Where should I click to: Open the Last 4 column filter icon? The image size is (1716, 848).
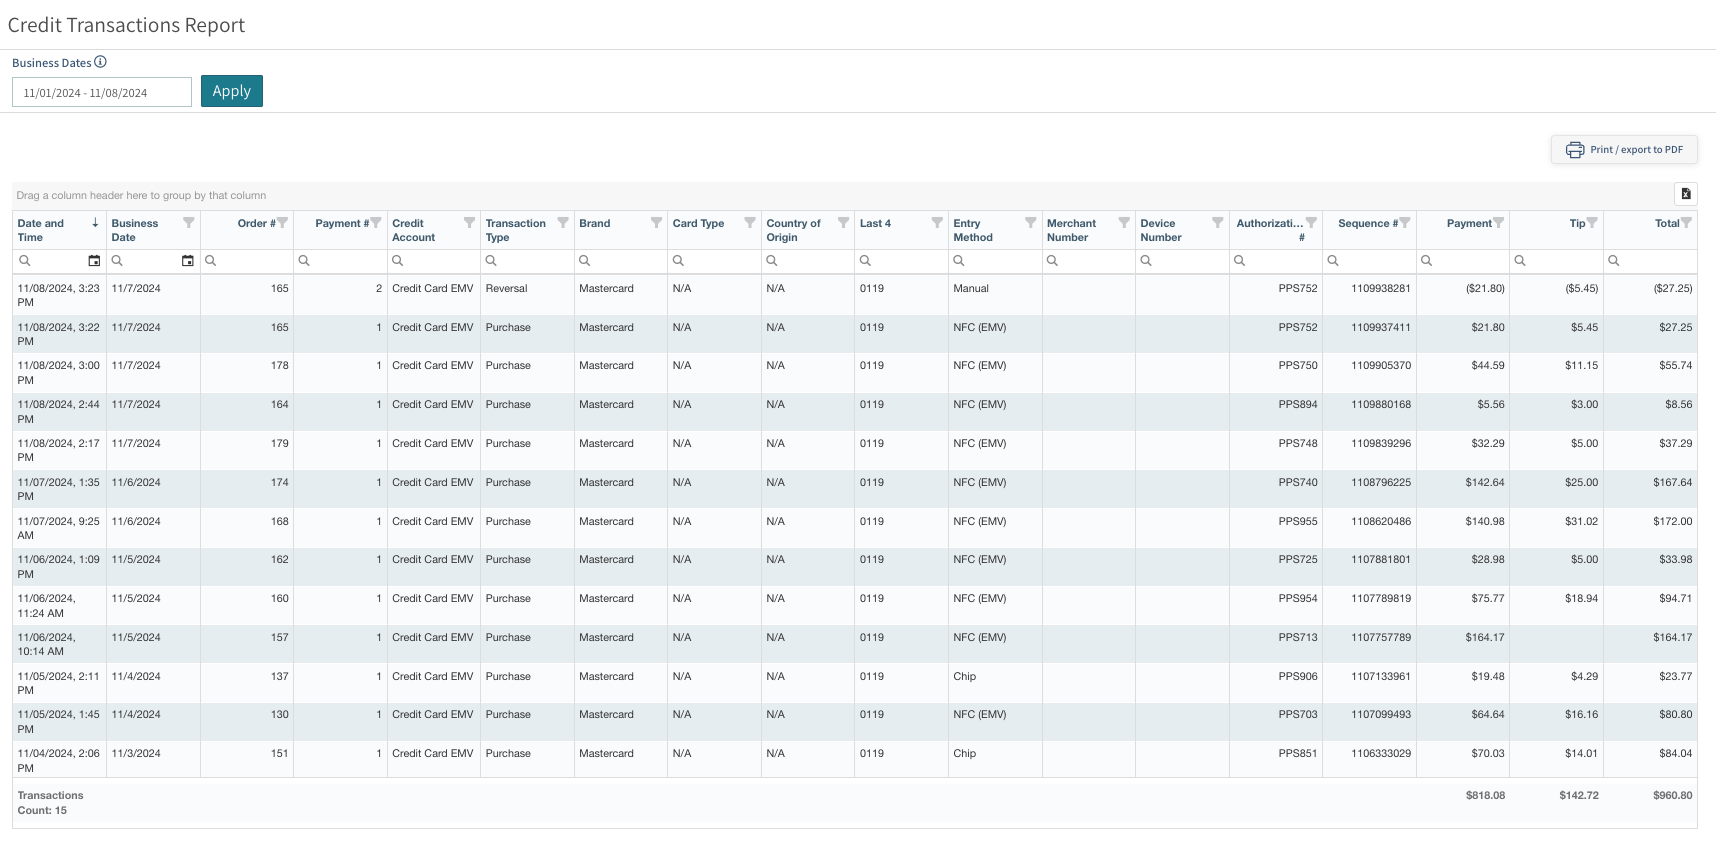tap(937, 223)
